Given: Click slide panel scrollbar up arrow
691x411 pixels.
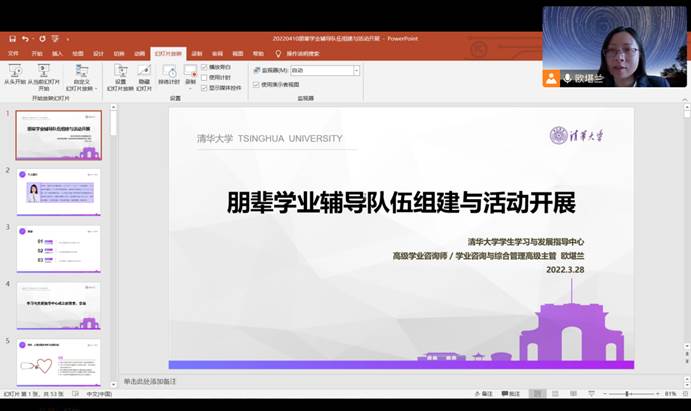Looking at the screenshot, I should click(113, 107).
